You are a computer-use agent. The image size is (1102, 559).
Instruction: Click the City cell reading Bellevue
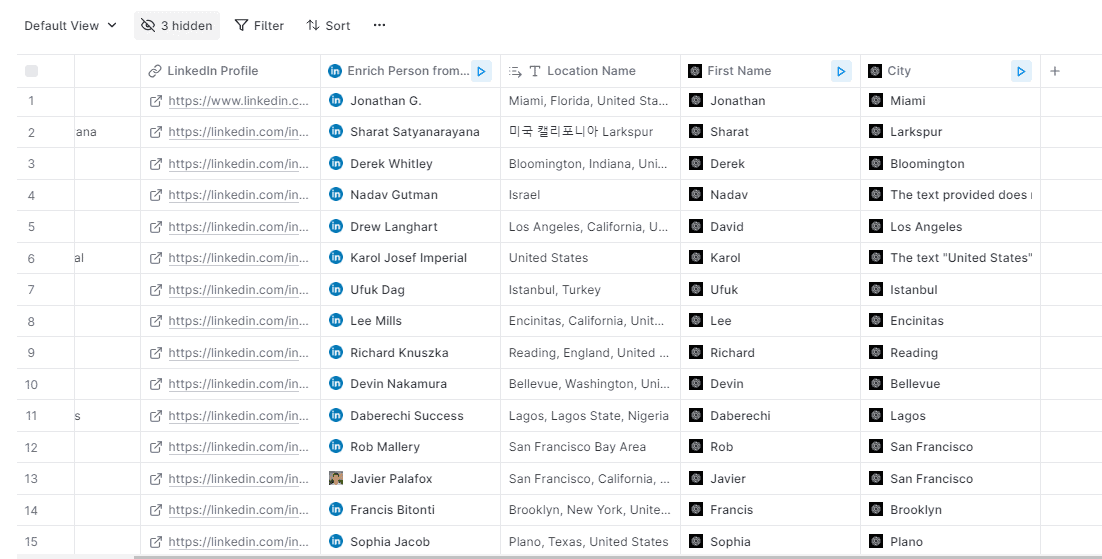(x=950, y=384)
